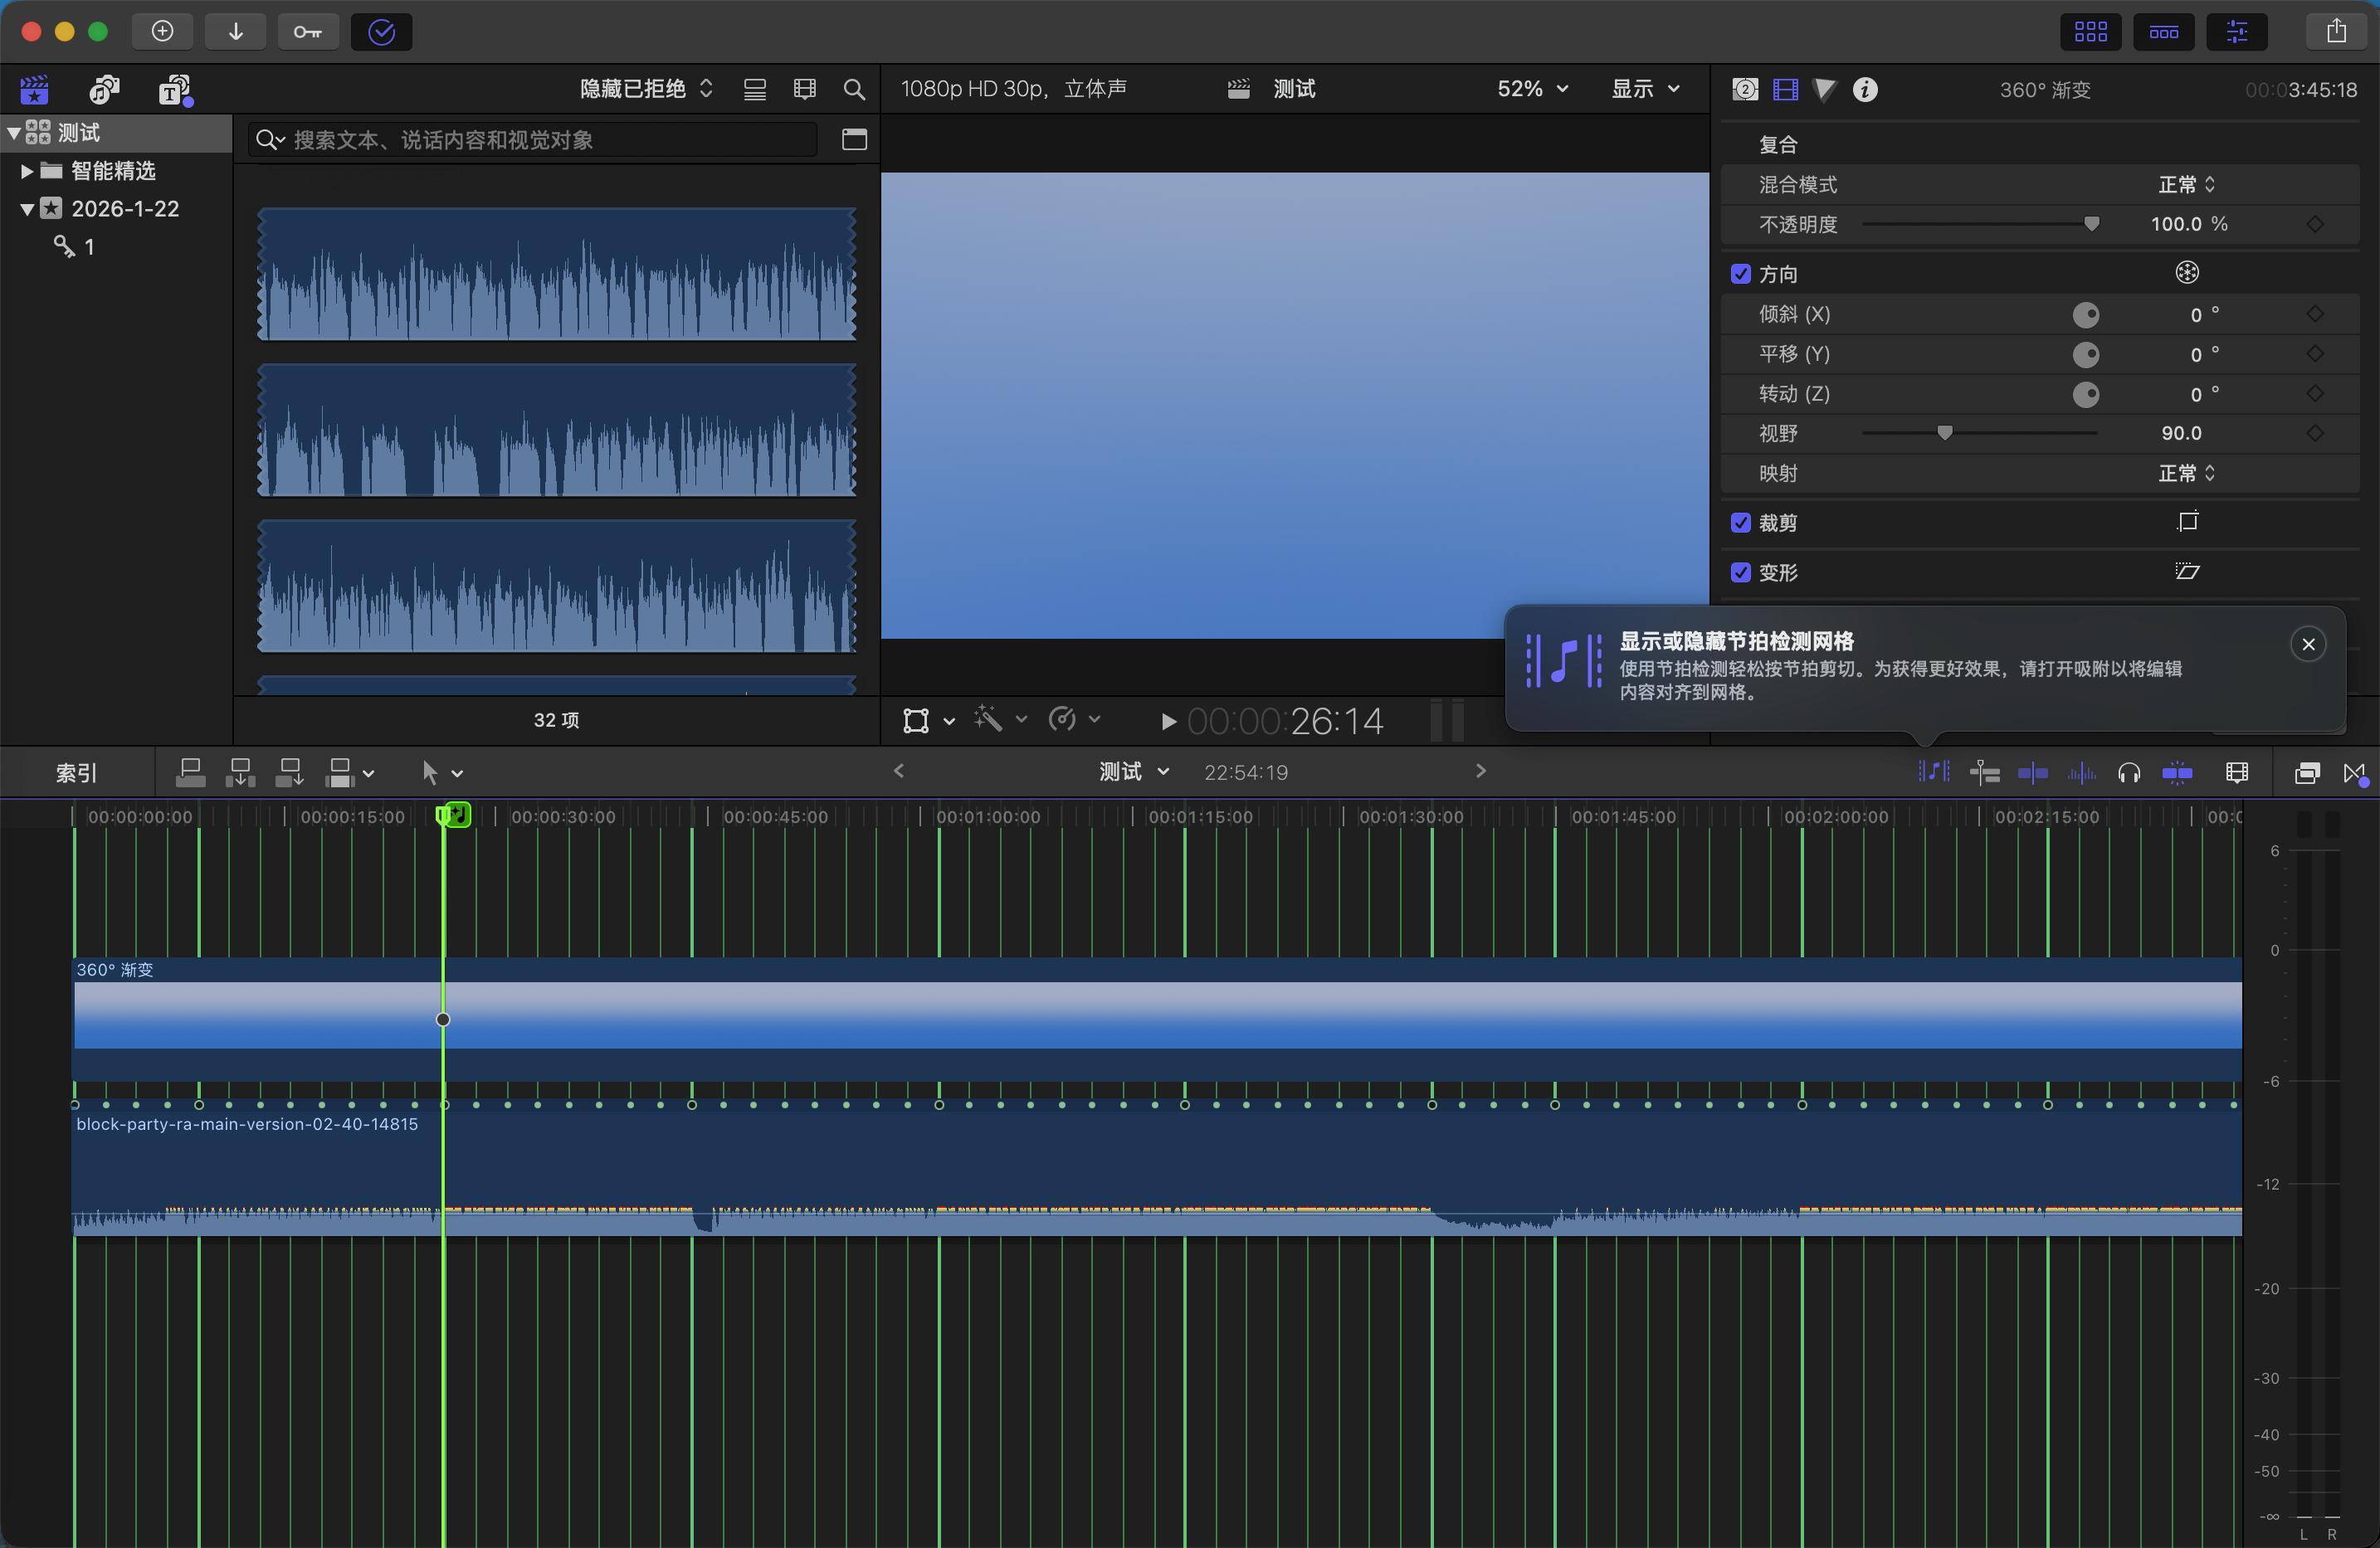Open the 52% zoom dropdown

coord(1531,89)
